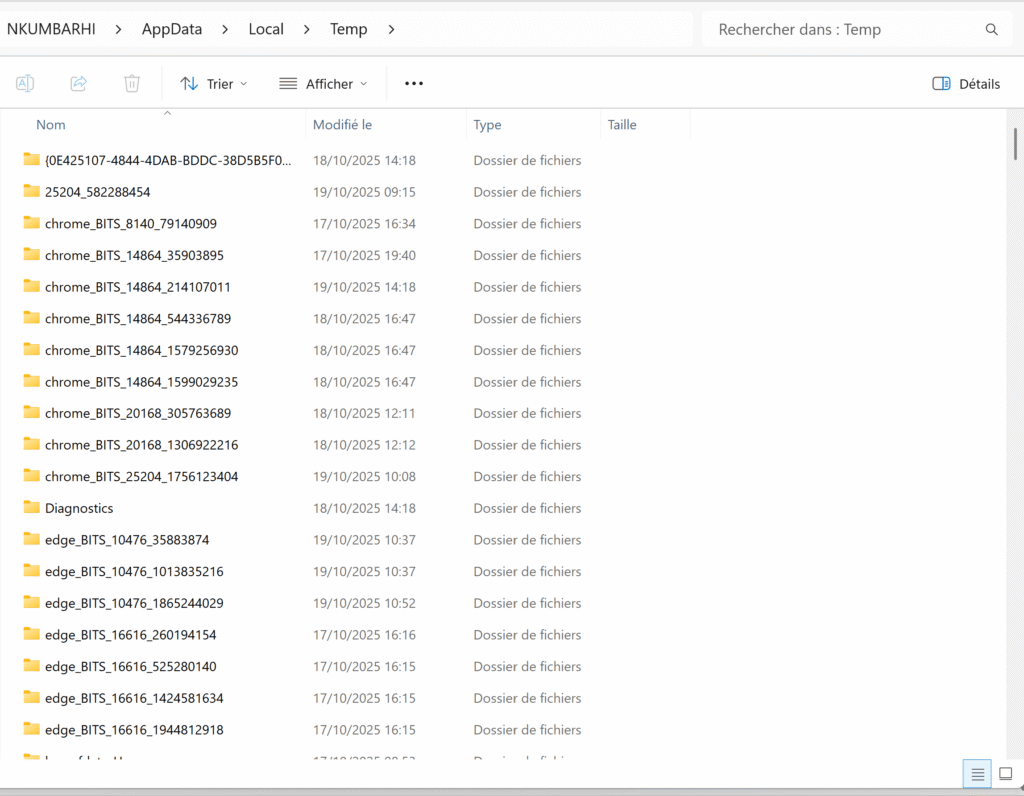Sort by the Modifié le column header
The height and width of the screenshot is (796, 1024).
pyautogui.click(x=343, y=125)
